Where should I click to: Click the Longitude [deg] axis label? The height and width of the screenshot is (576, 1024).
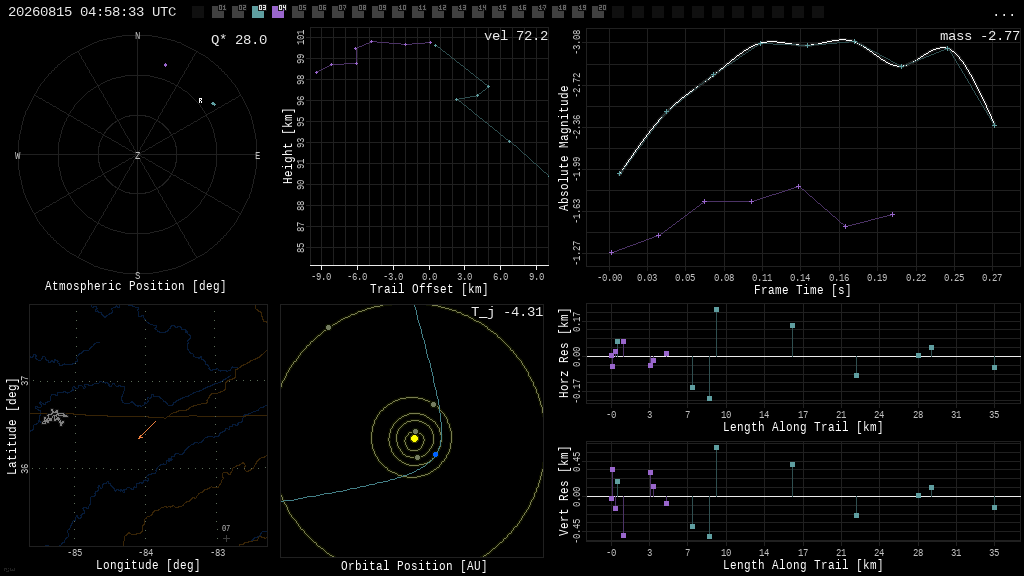pos(148,564)
